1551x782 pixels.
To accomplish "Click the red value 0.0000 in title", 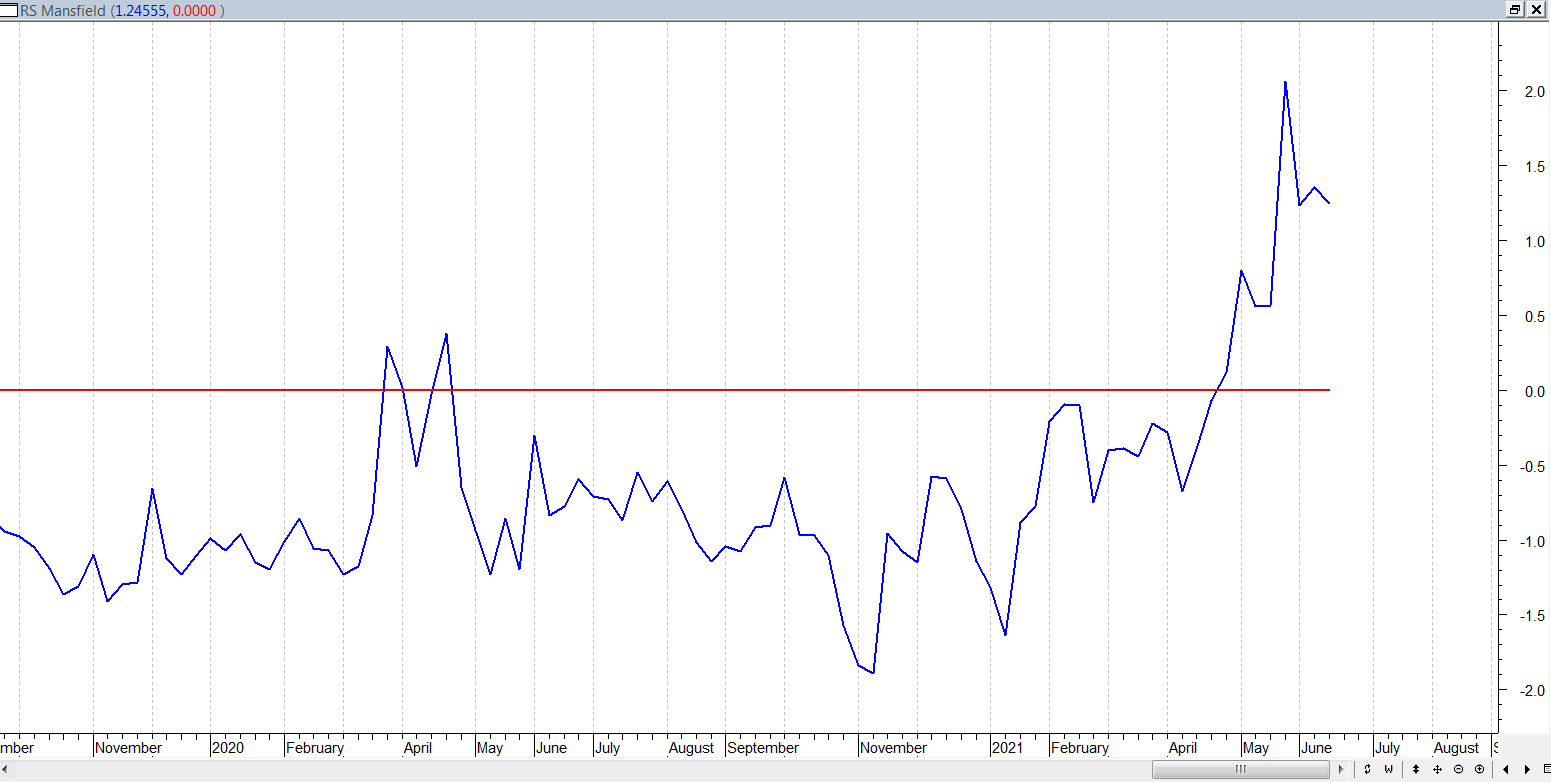I will click(x=193, y=10).
